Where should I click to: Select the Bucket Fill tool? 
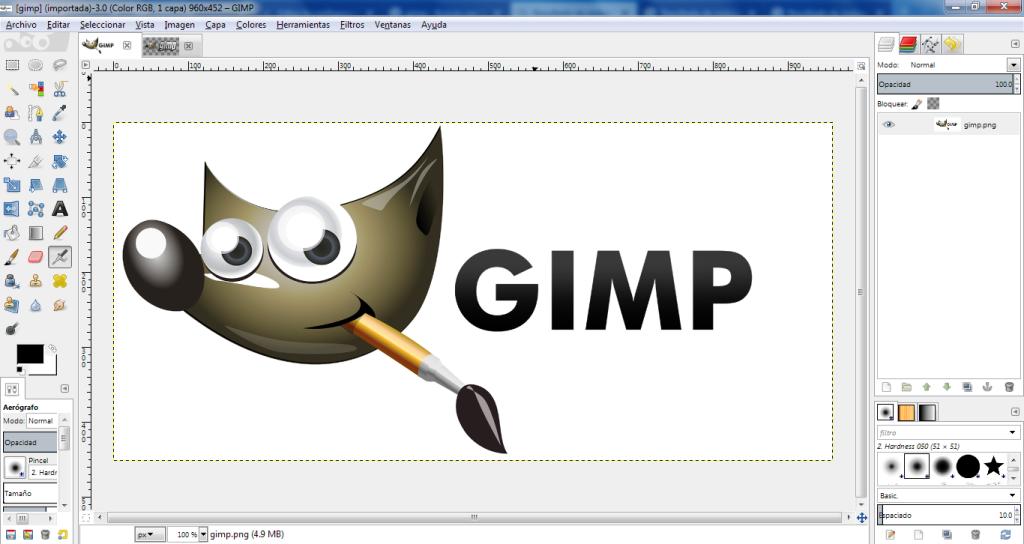pyautogui.click(x=12, y=232)
